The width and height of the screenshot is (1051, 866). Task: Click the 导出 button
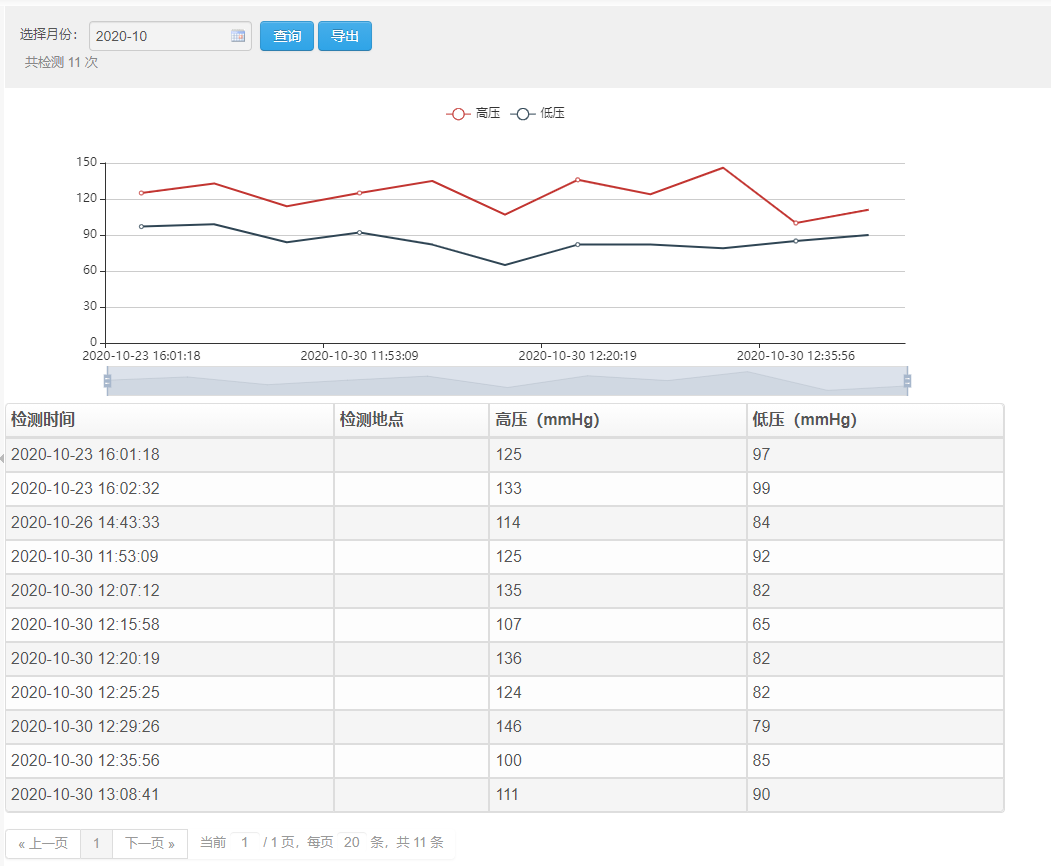(345, 36)
